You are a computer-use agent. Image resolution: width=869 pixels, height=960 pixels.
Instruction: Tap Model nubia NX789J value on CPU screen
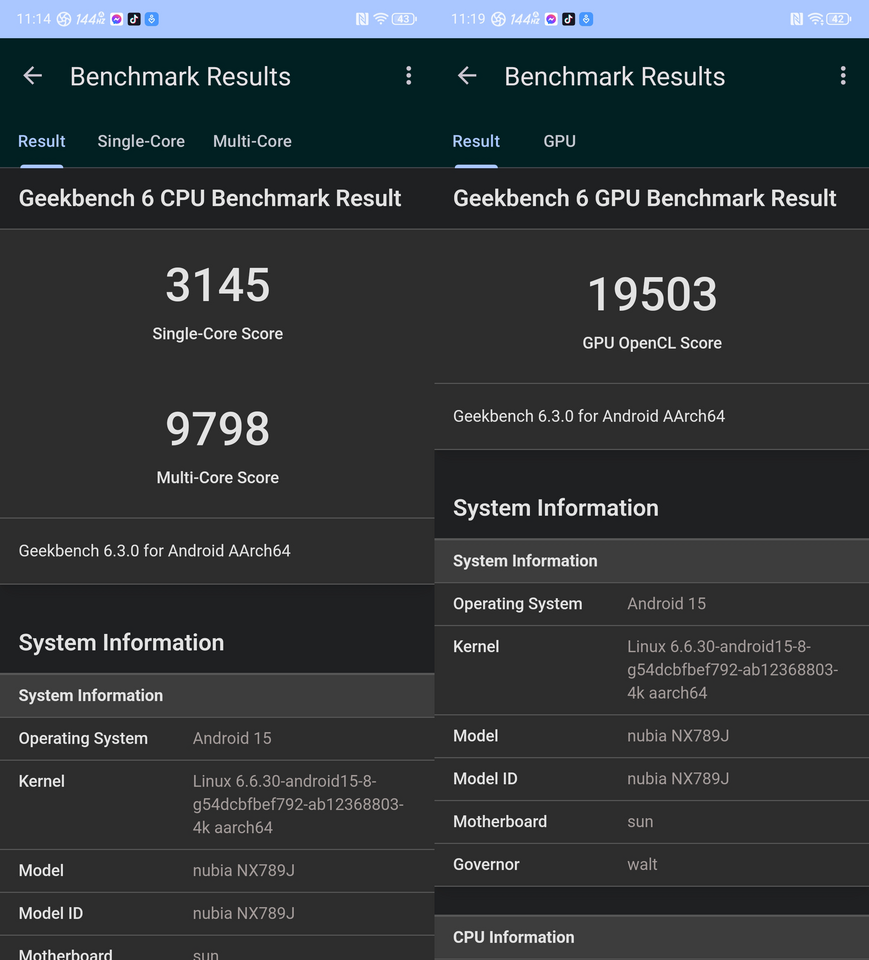click(x=244, y=871)
